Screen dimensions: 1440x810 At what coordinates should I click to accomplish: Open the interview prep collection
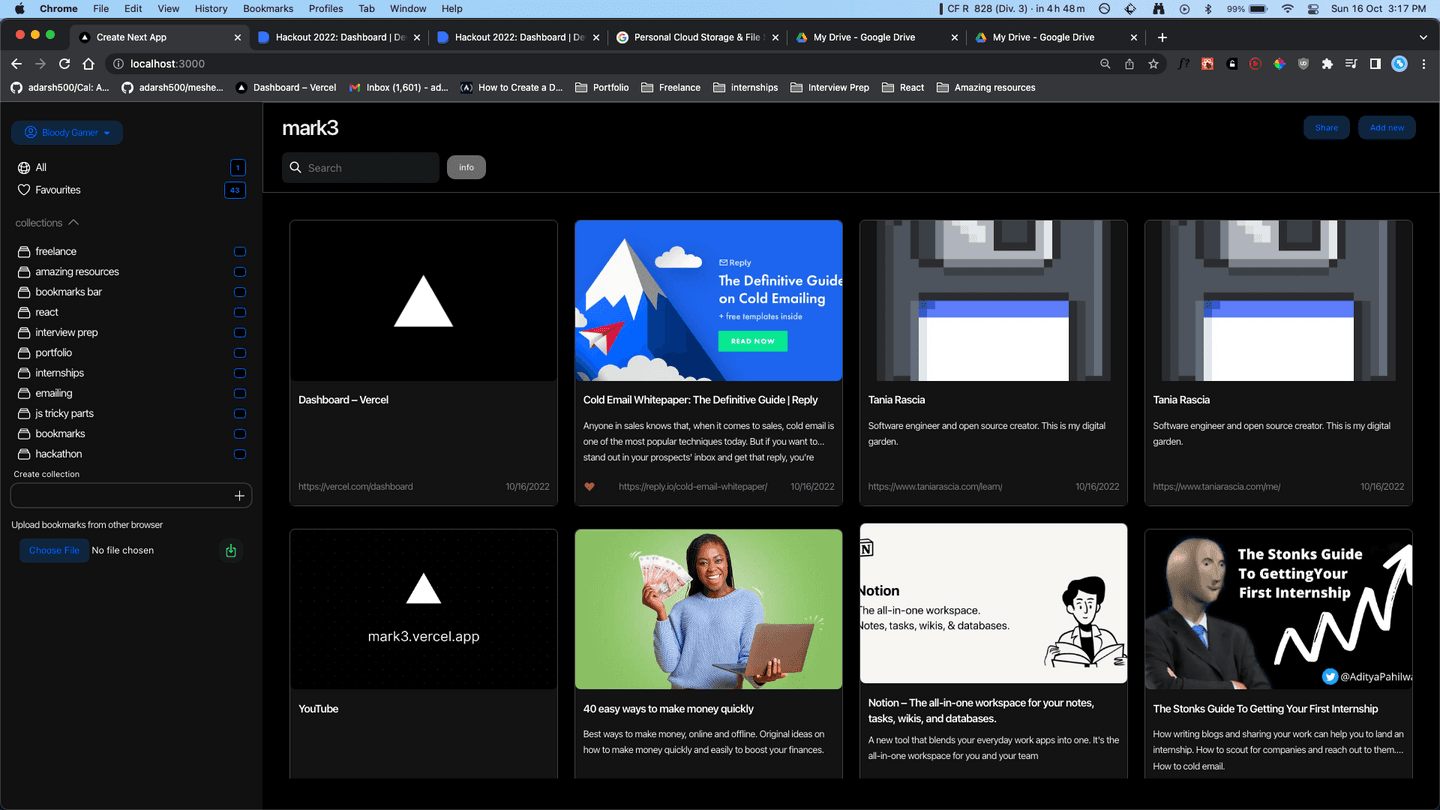66,332
